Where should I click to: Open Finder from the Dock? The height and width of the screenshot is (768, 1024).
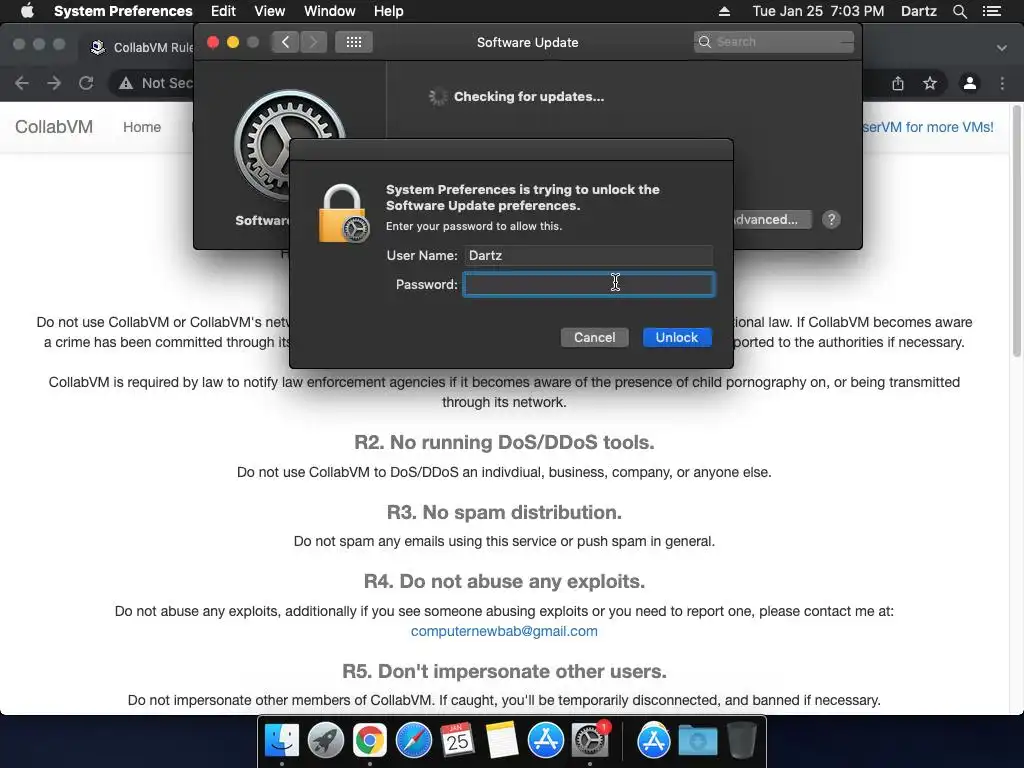pos(282,741)
